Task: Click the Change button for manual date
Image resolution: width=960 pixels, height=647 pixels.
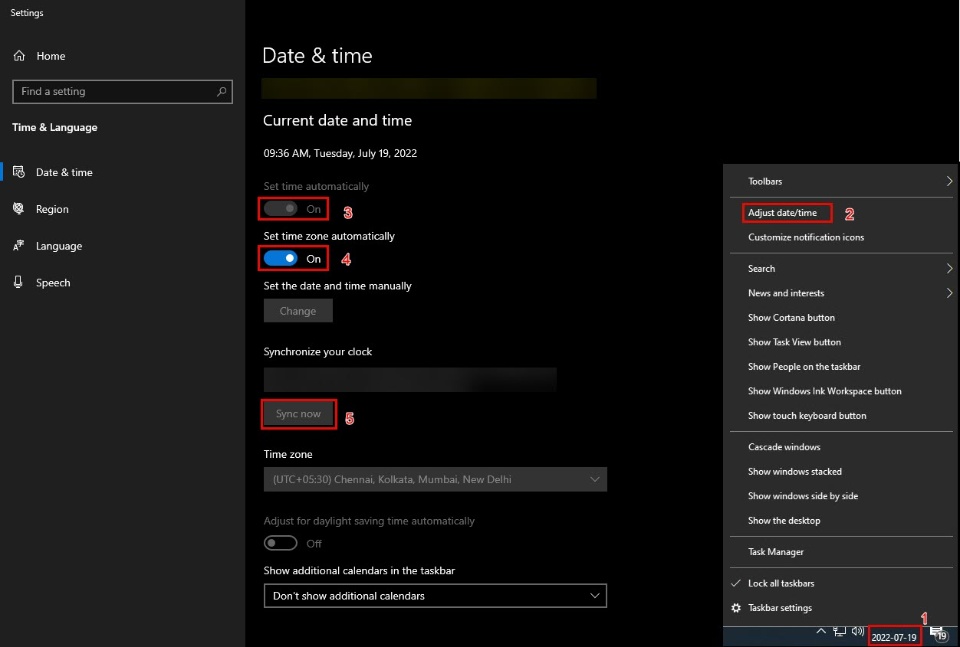Action: click(x=298, y=311)
